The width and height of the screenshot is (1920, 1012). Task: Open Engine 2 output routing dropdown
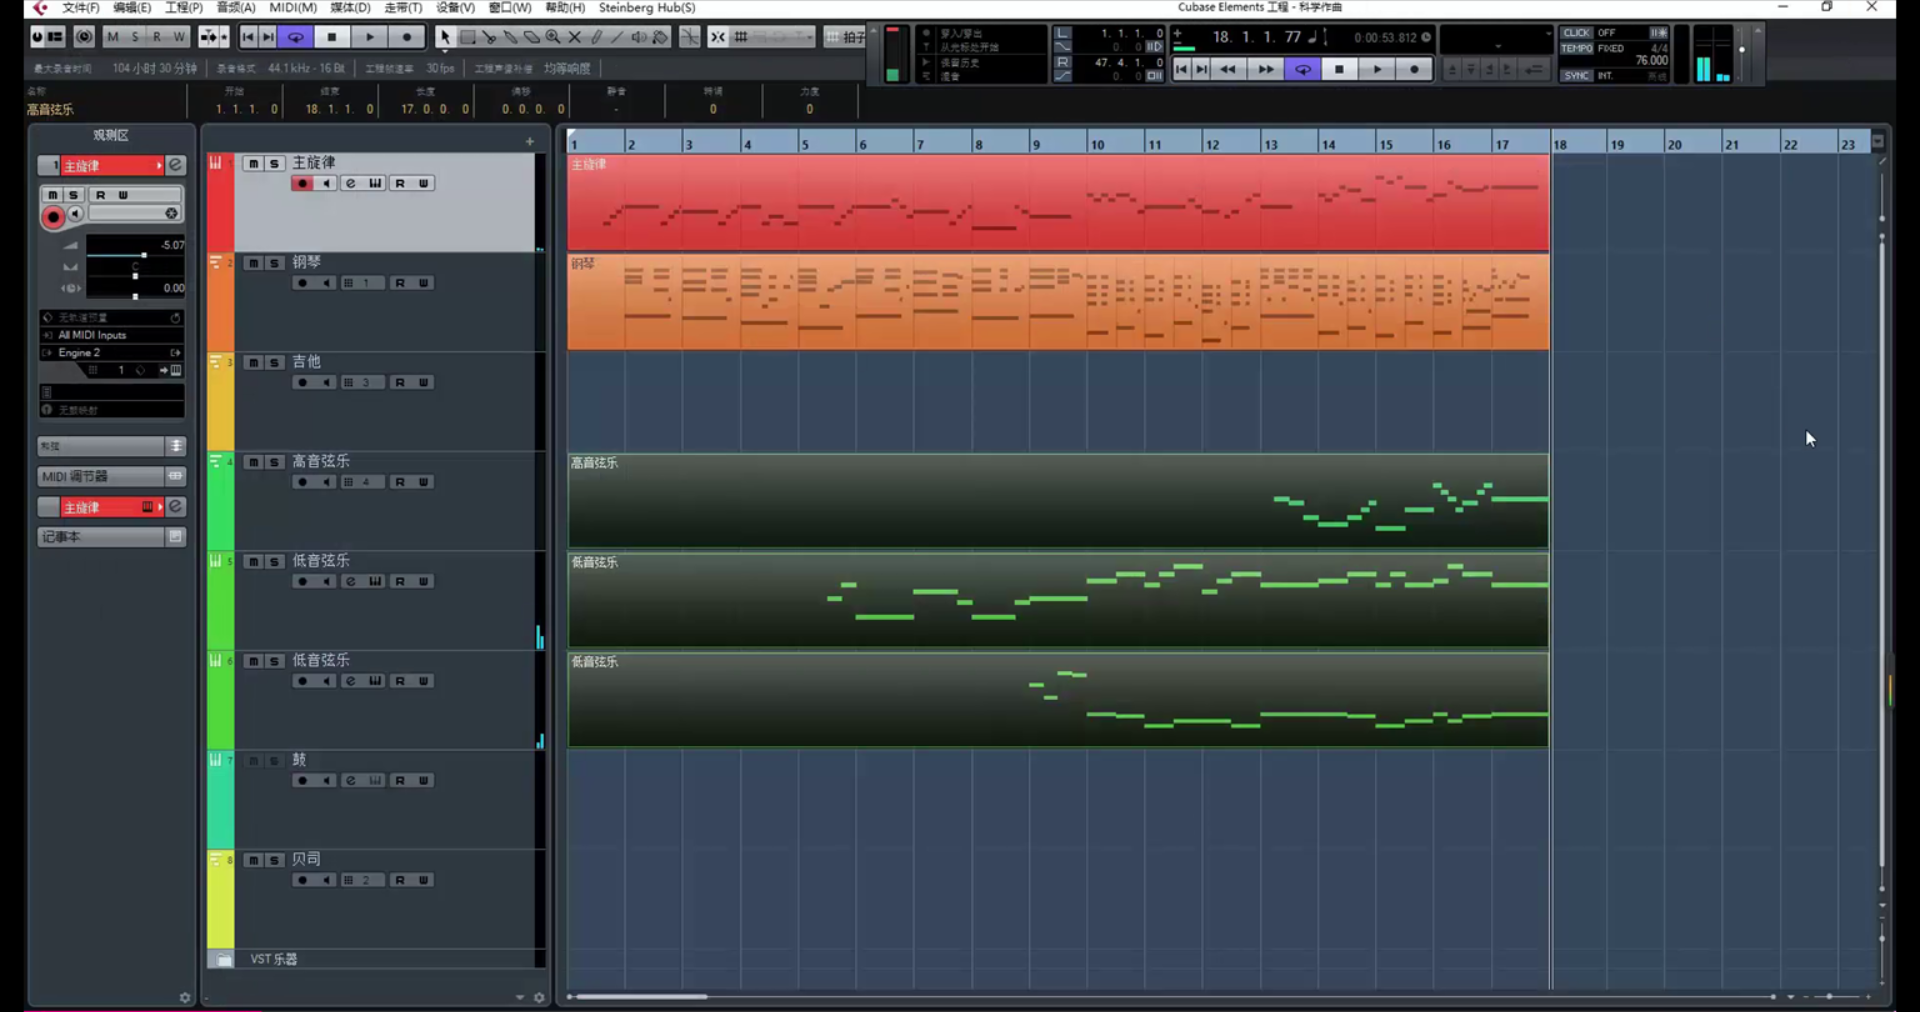click(110, 352)
